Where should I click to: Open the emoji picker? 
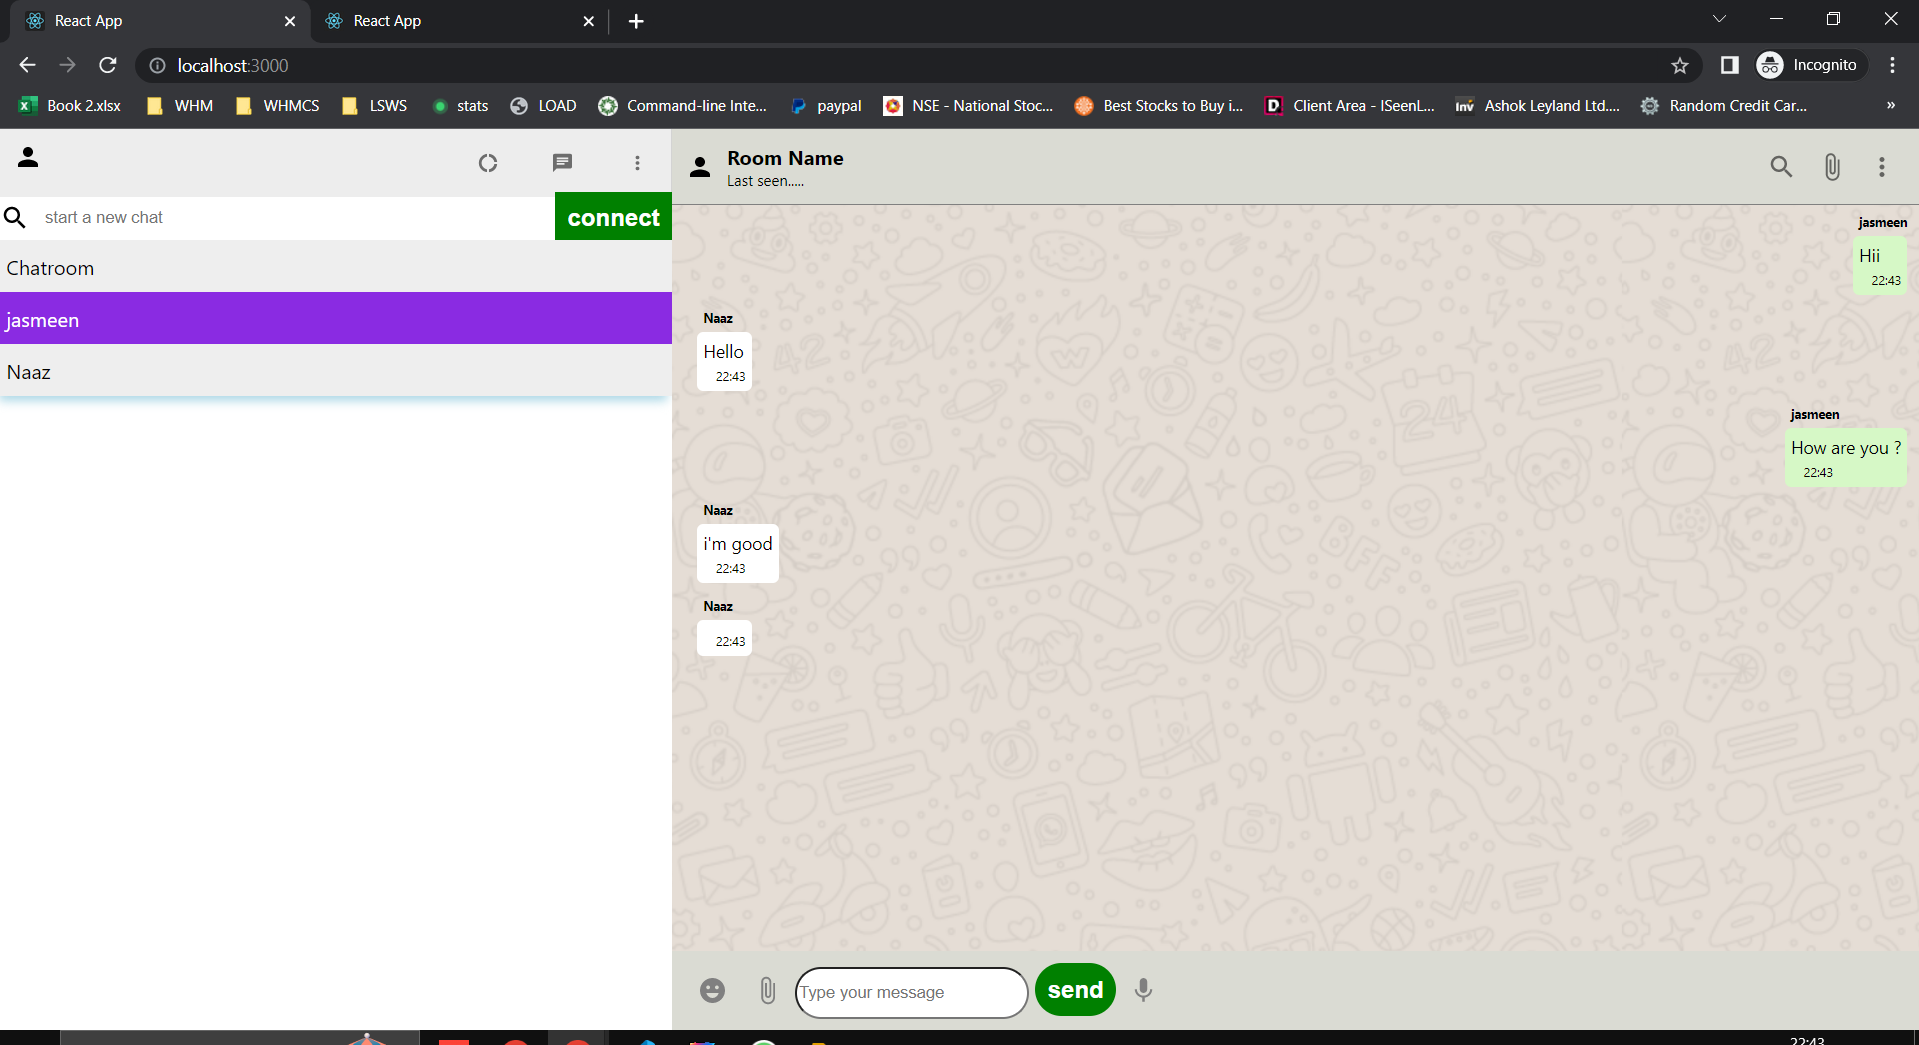coord(712,989)
